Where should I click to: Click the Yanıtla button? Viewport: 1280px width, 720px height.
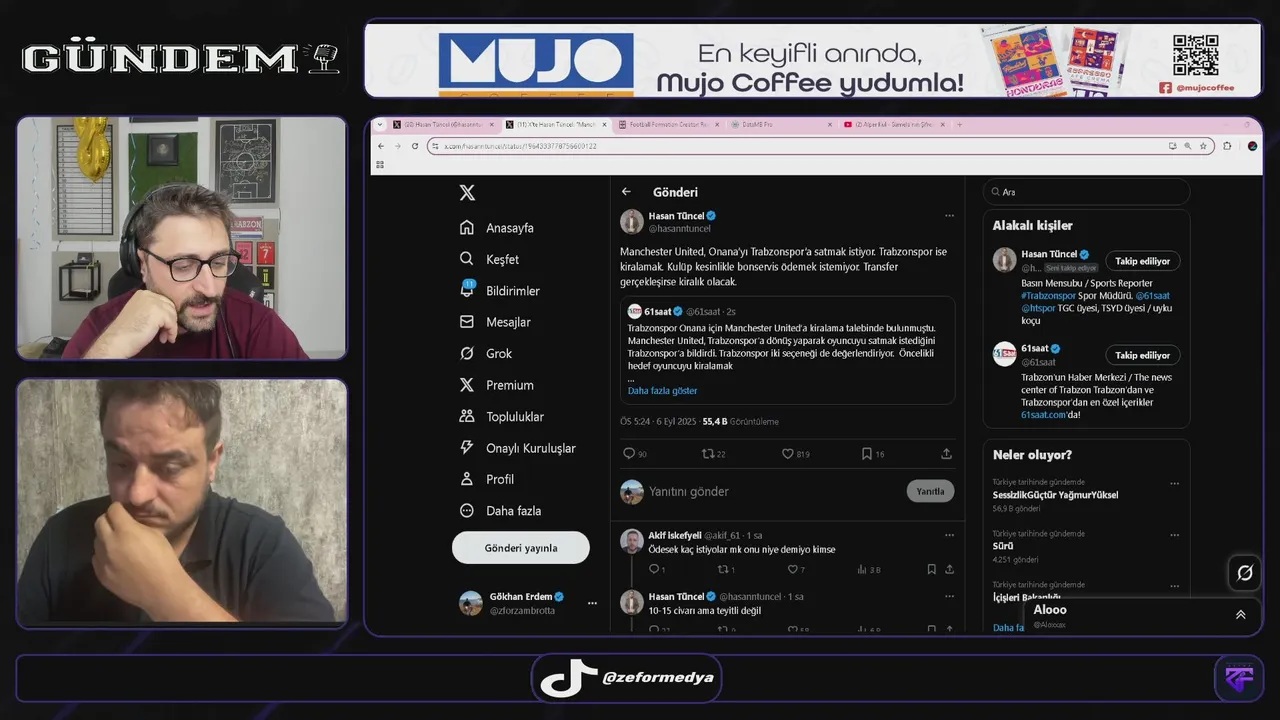tap(930, 491)
